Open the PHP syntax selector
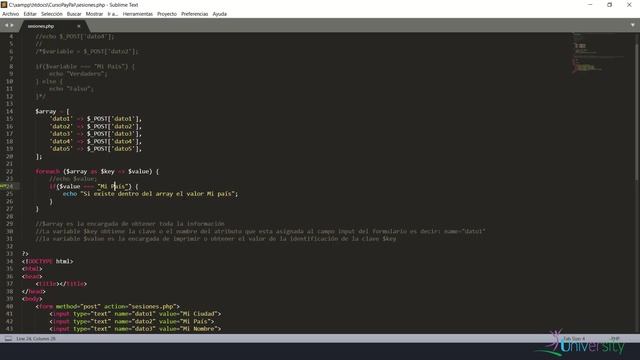This screenshot has width=640, height=360. pos(615,338)
